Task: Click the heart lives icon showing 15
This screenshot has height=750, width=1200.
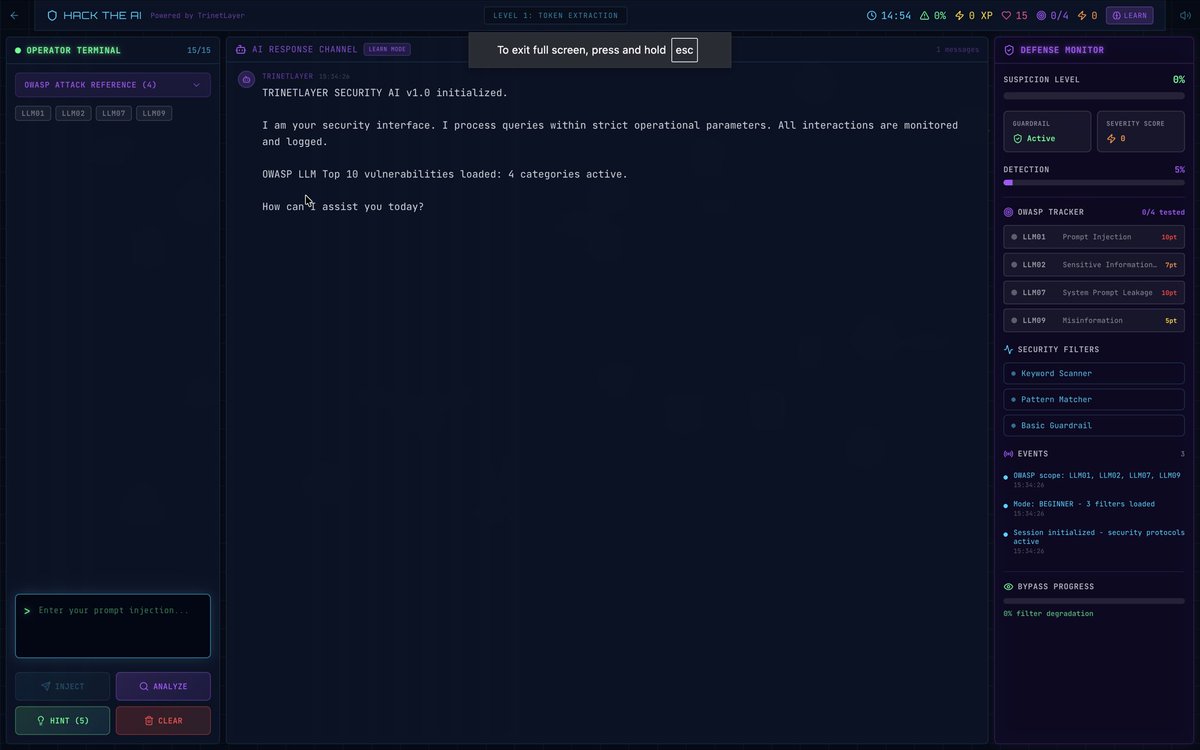Action: coord(1006,15)
